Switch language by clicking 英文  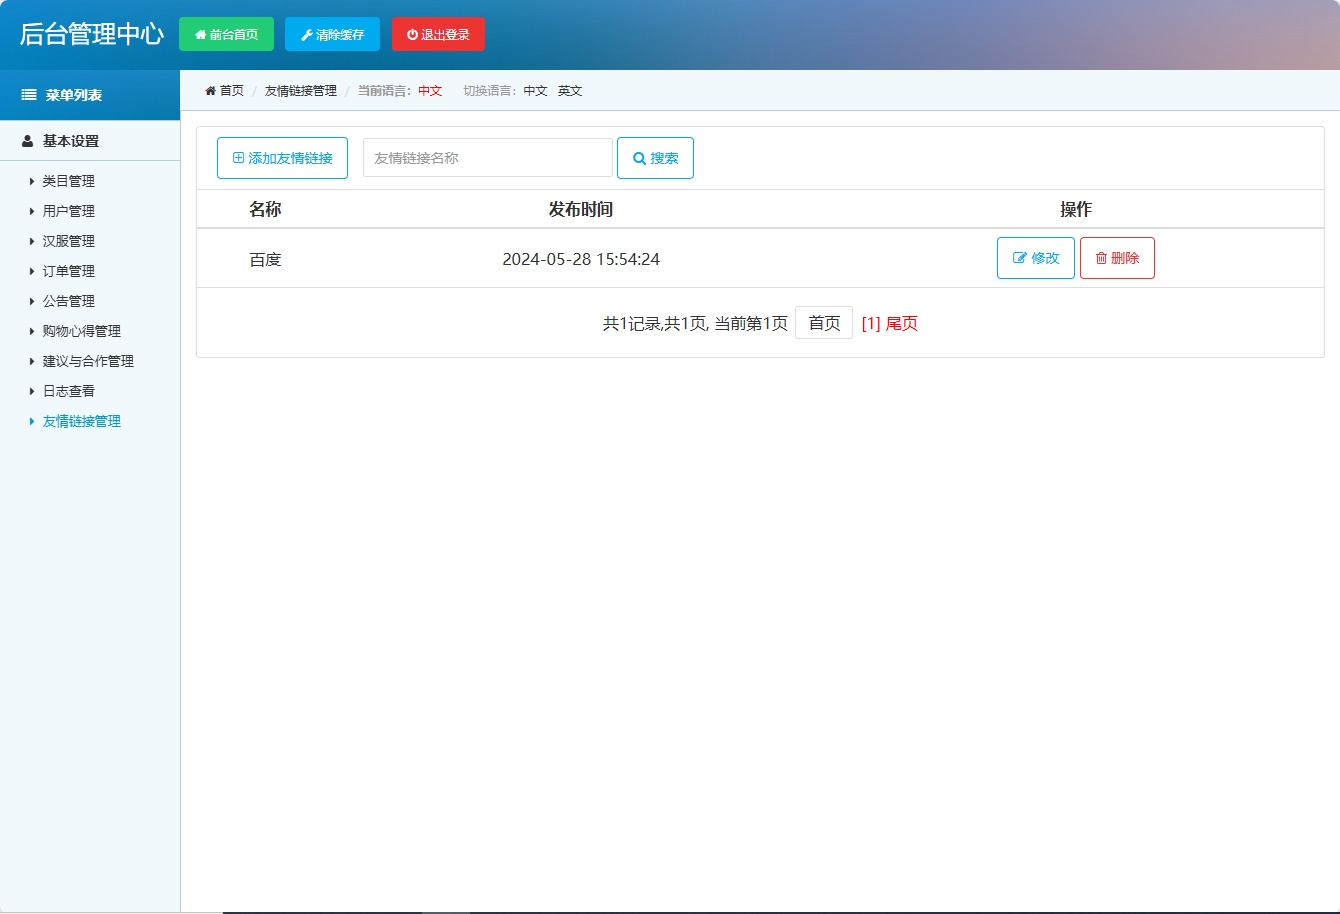click(569, 90)
